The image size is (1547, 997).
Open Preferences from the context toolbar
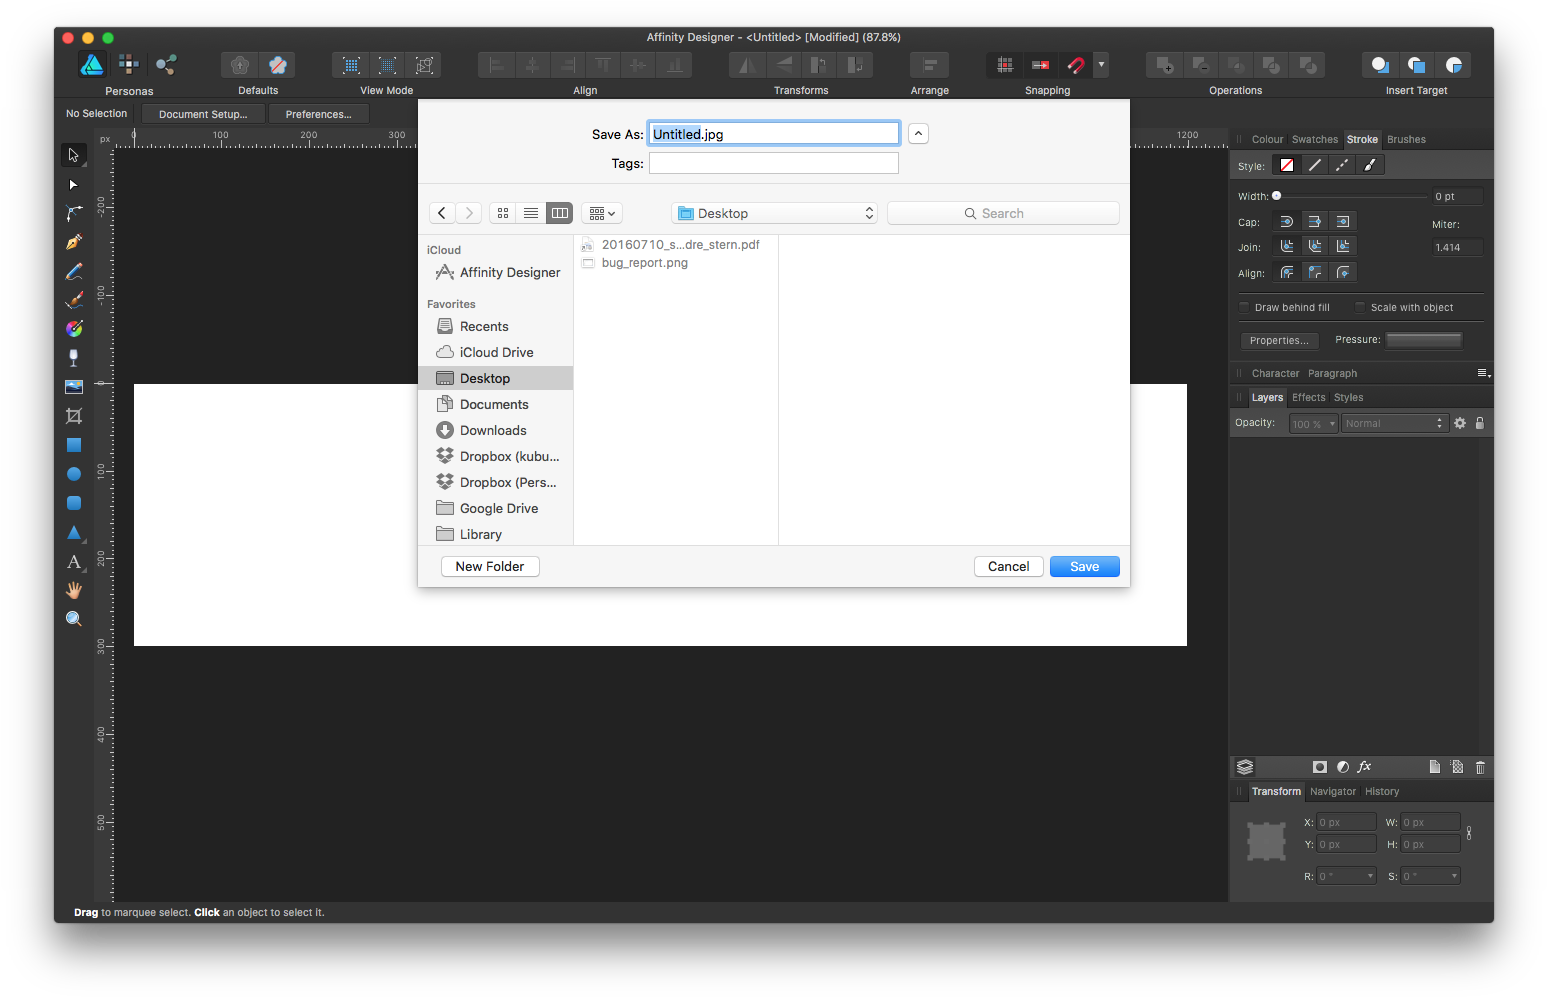(x=319, y=114)
